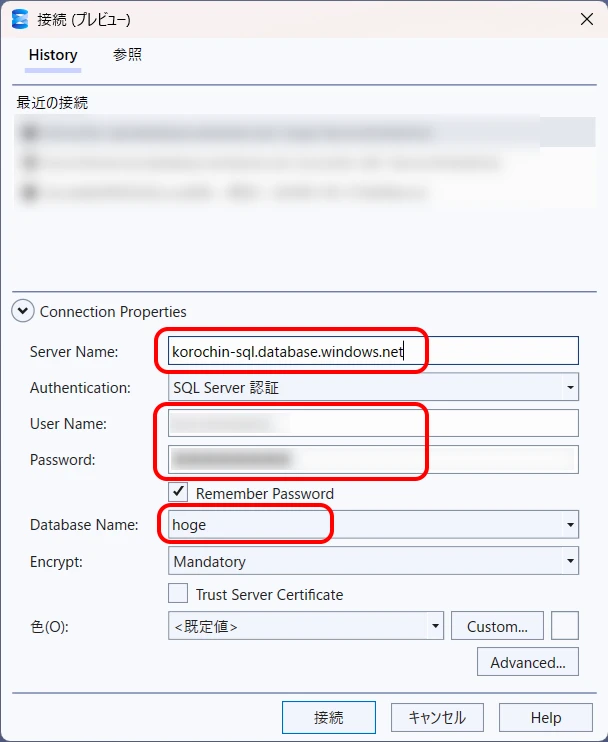This screenshot has width=608, height=742.
Task: Open the Help button
Action: 545,717
